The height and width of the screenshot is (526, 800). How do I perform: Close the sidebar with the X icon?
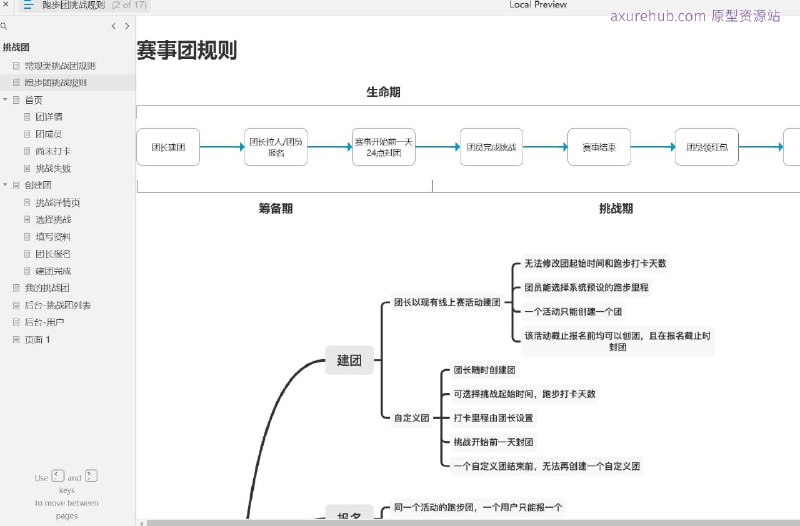(x=5, y=5)
